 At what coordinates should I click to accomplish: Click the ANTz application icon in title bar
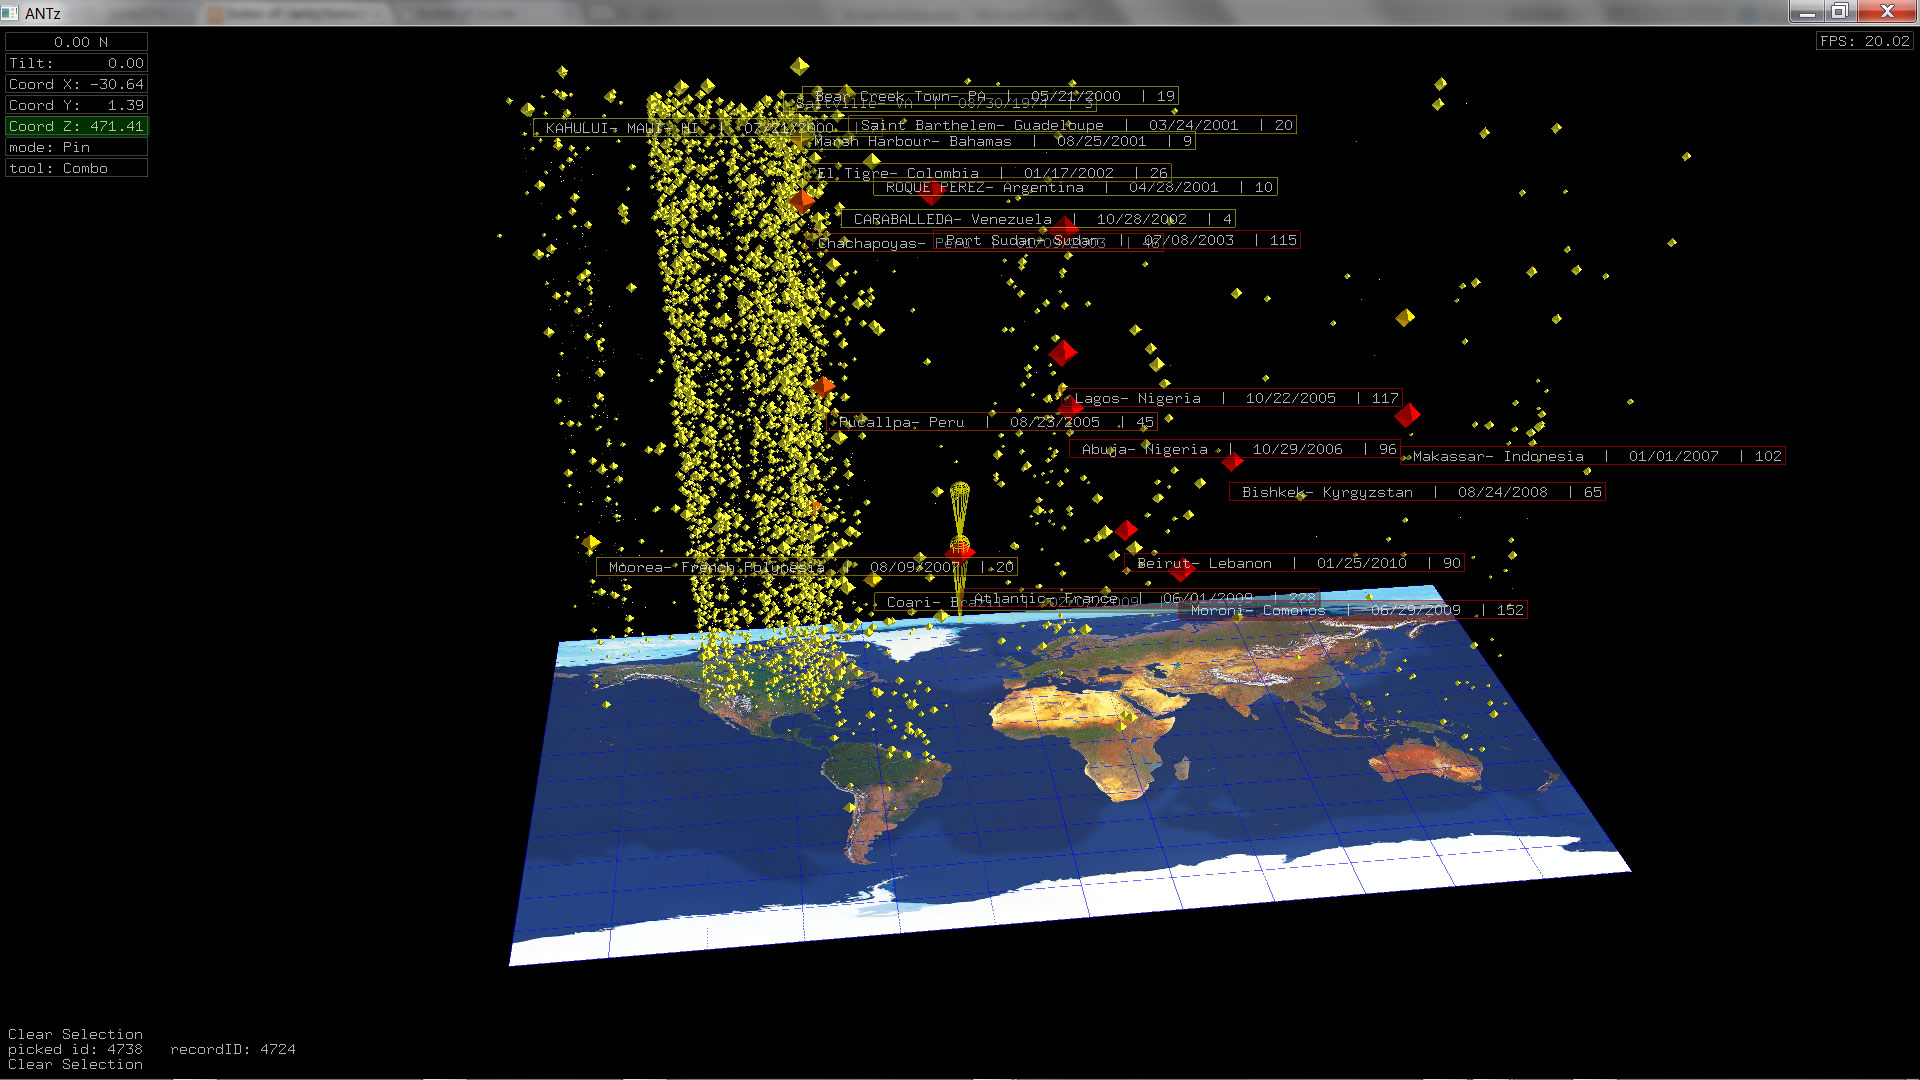[10, 13]
